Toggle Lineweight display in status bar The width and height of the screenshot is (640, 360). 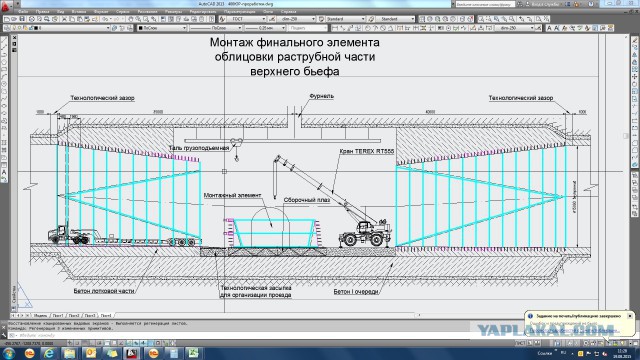(x=144, y=343)
